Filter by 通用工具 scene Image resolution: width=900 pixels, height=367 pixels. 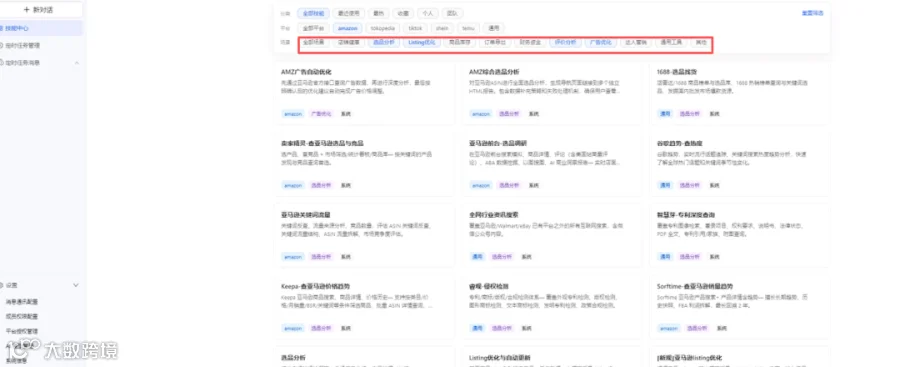point(671,43)
